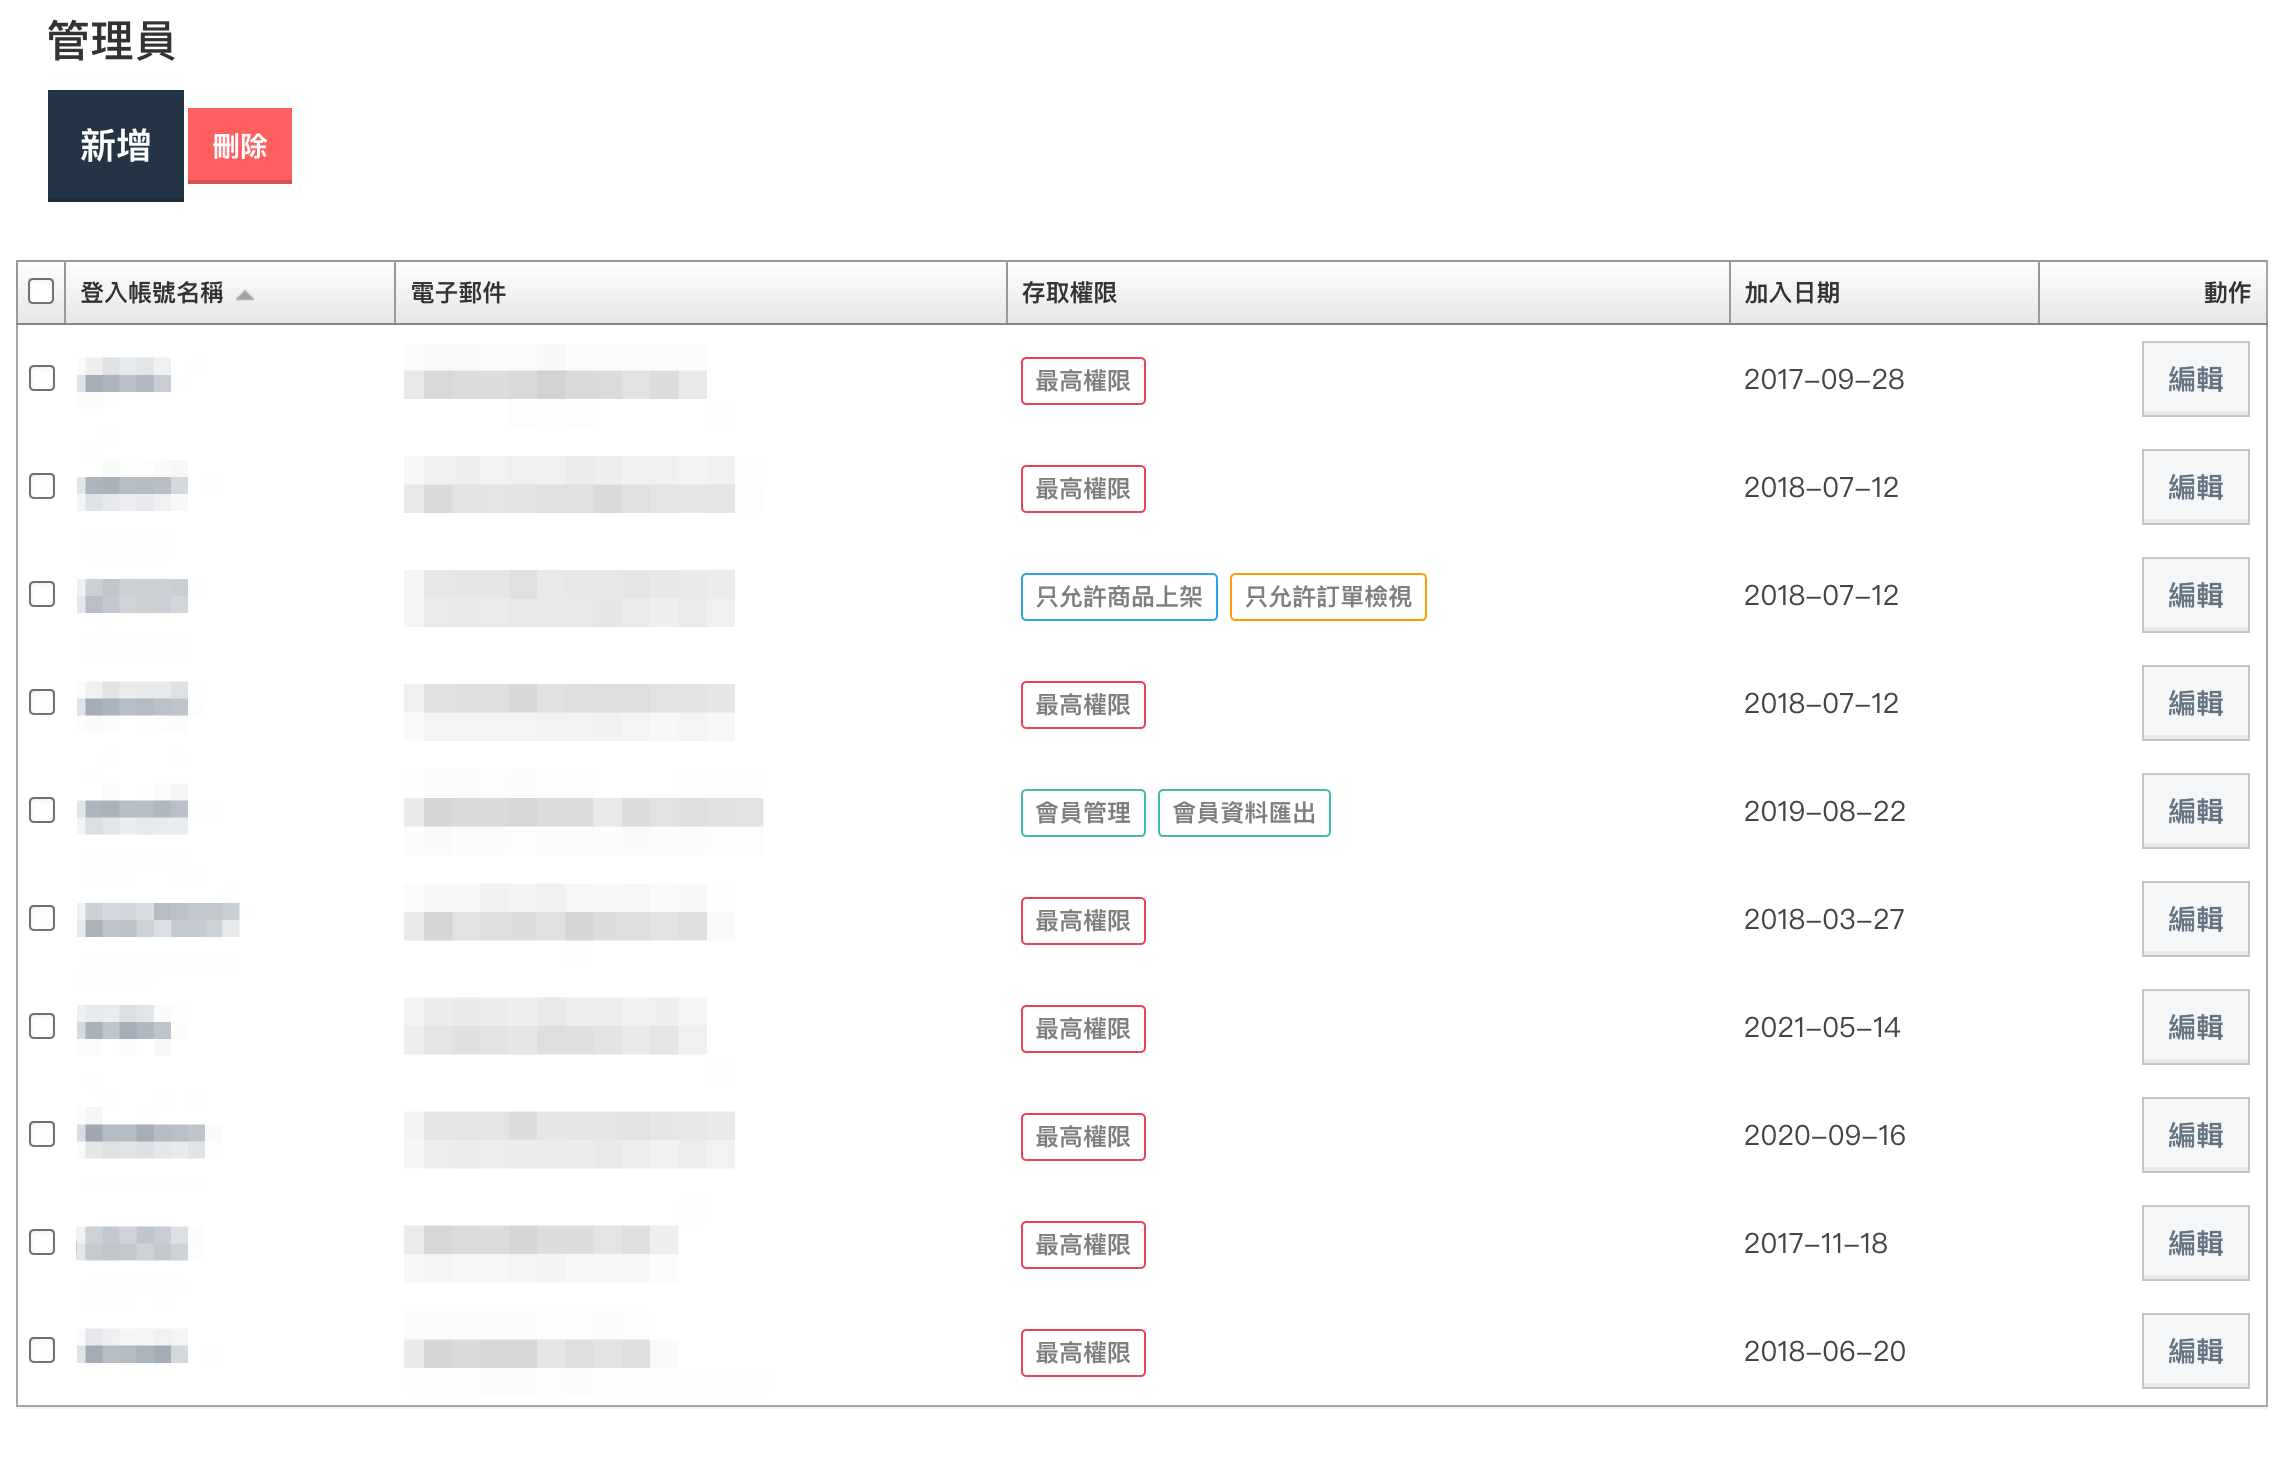Click the 新增 button

tap(115, 146)
